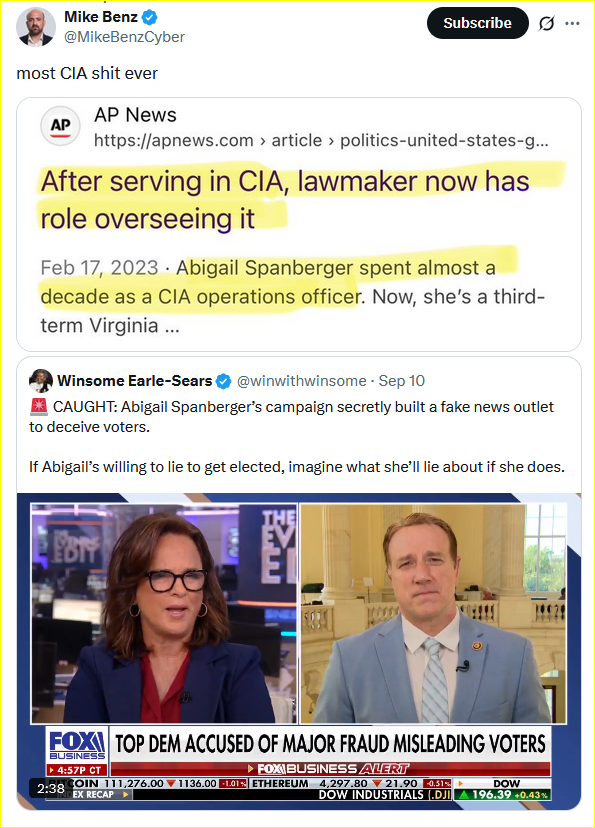Screen dimensions: 595x828
Task: Click the apnews.com article URL text
Action: [x=321, y=140]
